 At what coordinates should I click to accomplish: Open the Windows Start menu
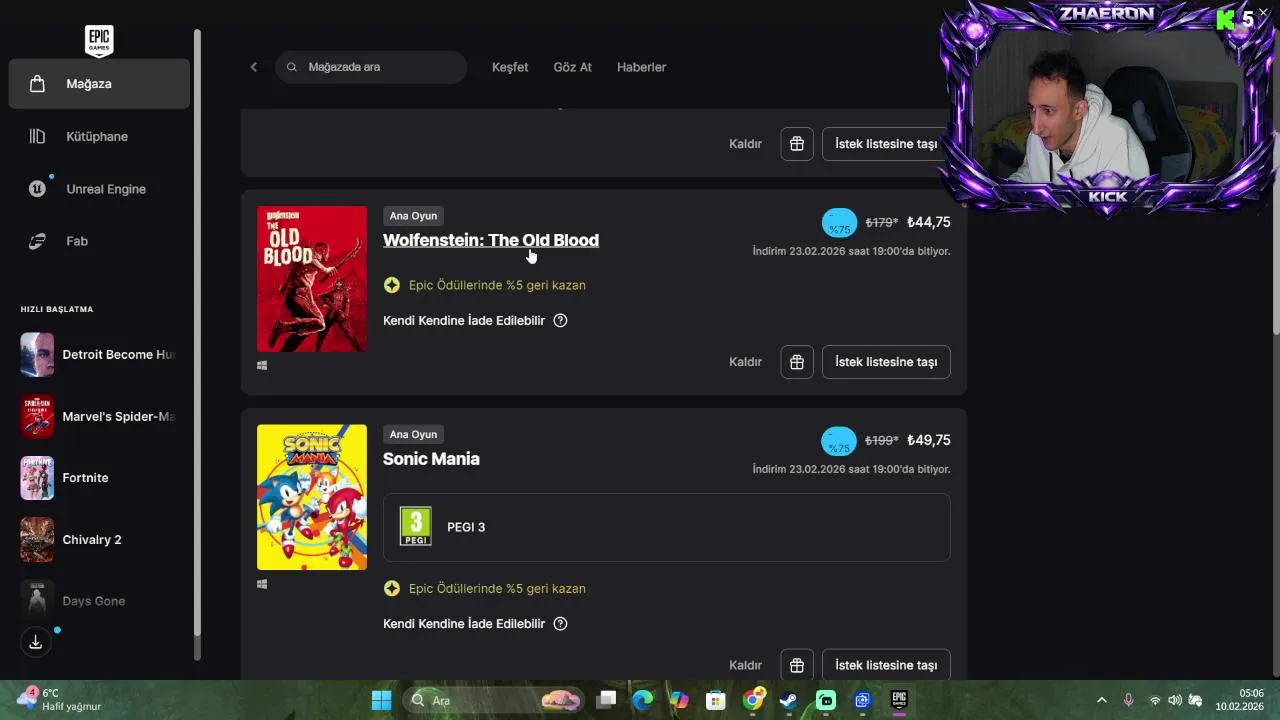tap(381, 700)
